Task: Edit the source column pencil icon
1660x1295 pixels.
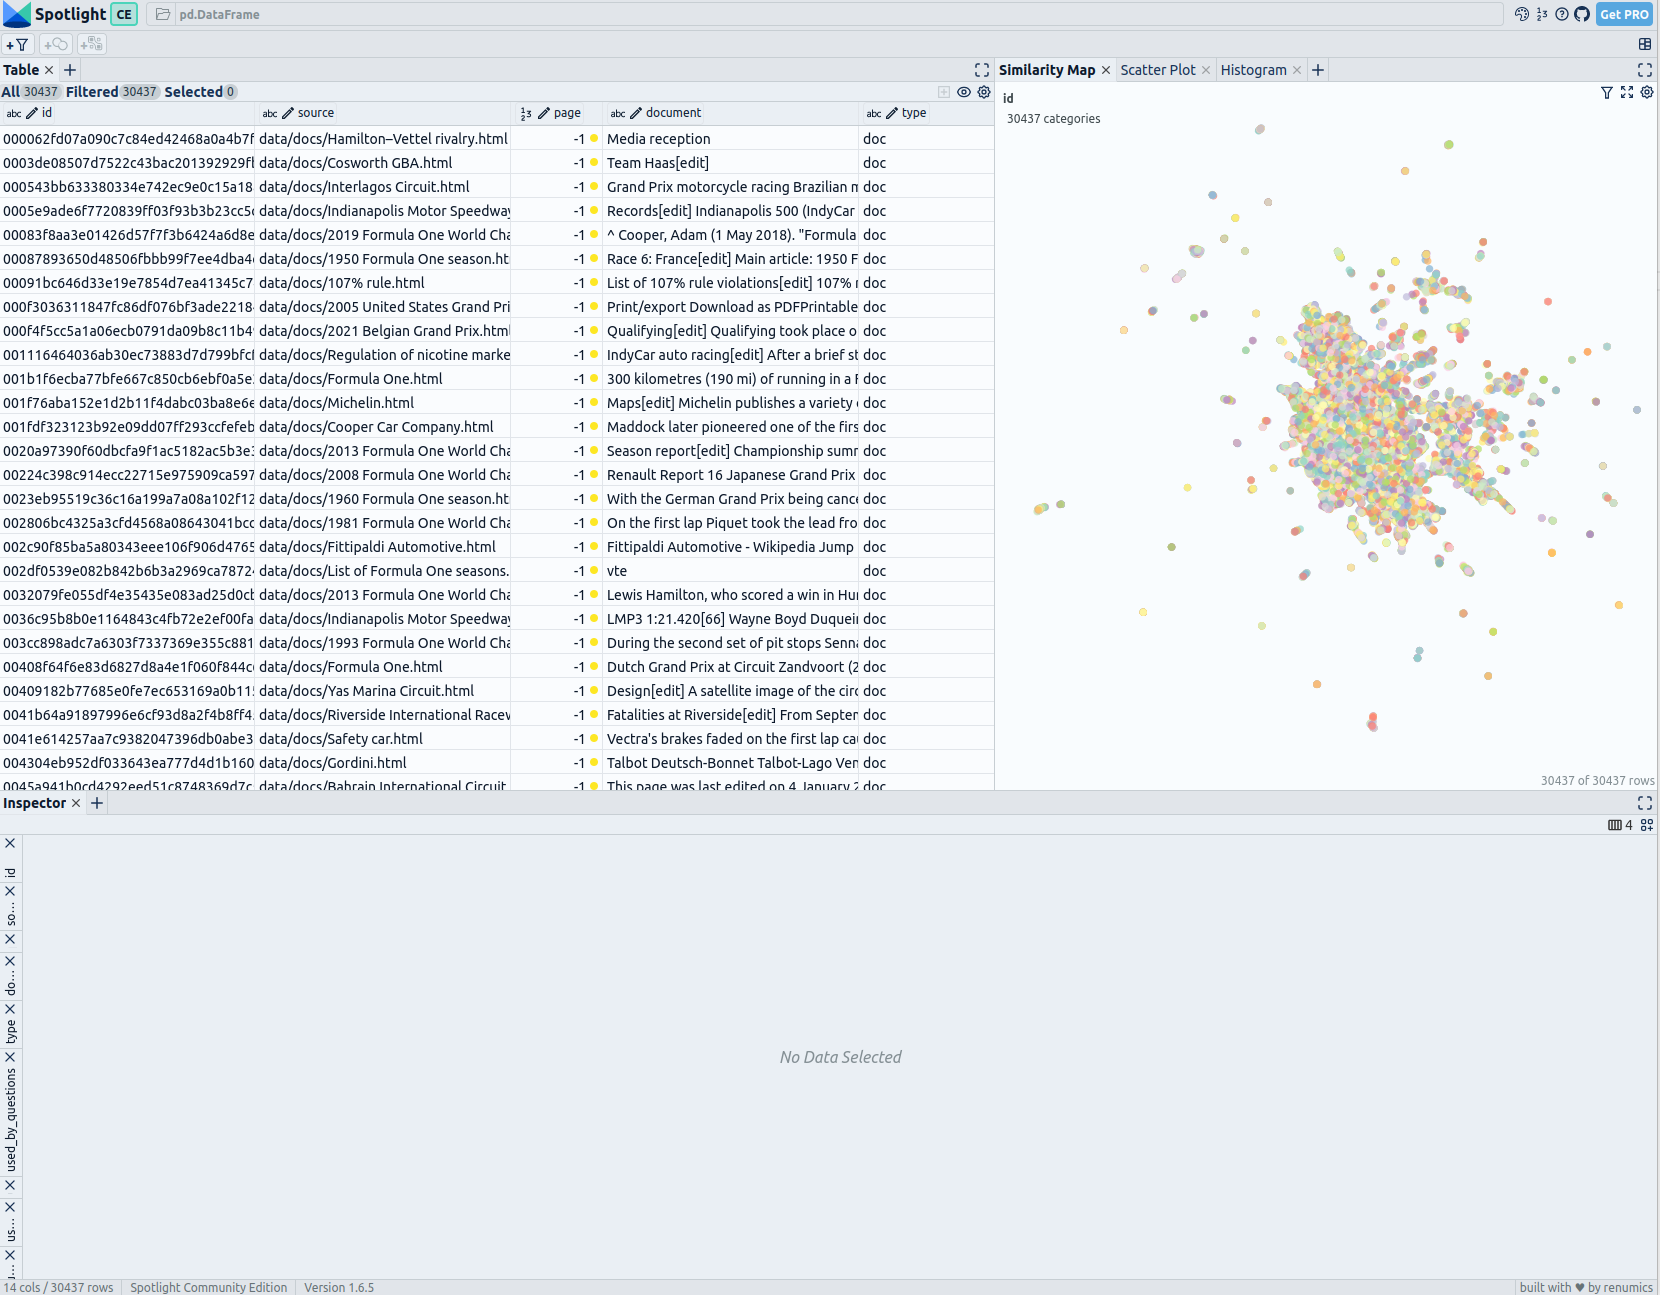Action: pos(288,113)
